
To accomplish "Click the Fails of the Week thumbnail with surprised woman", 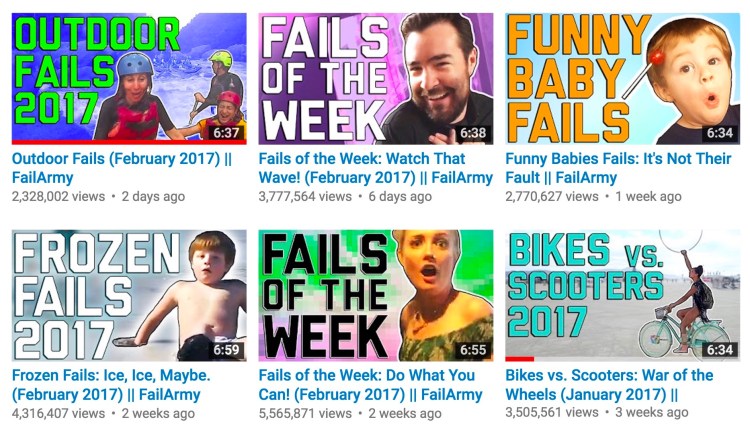I will click(376, 295).
